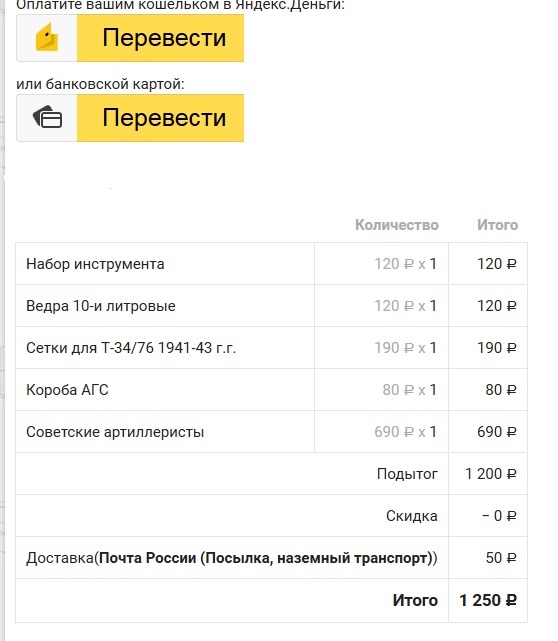Image resolution: width=558 pixels, height=641 pixels.
Task: Click the Советские артиллеристы item name
Action: tap(115, 432)
